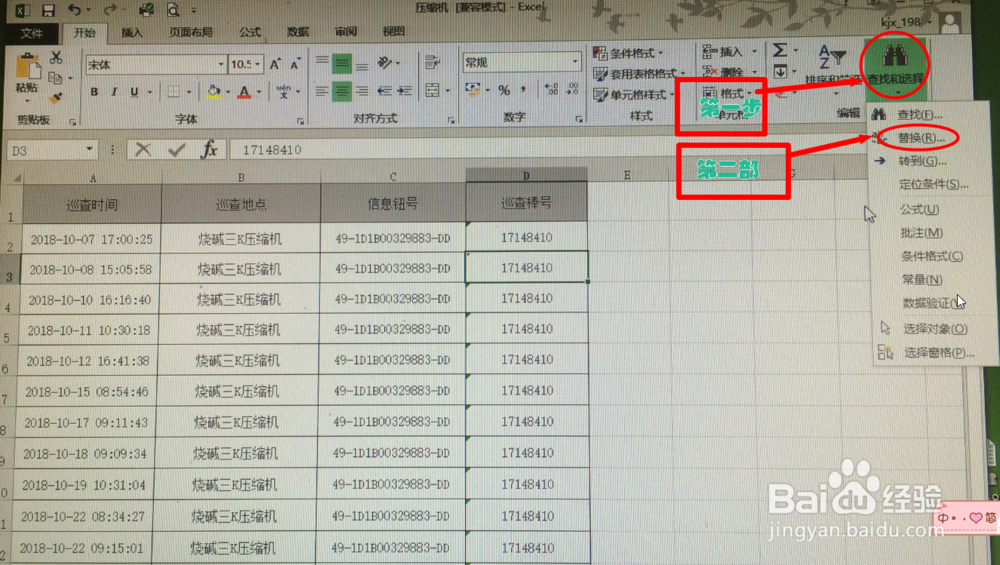Switch to 页面布局 ribbon tab

tap(191, 32)
